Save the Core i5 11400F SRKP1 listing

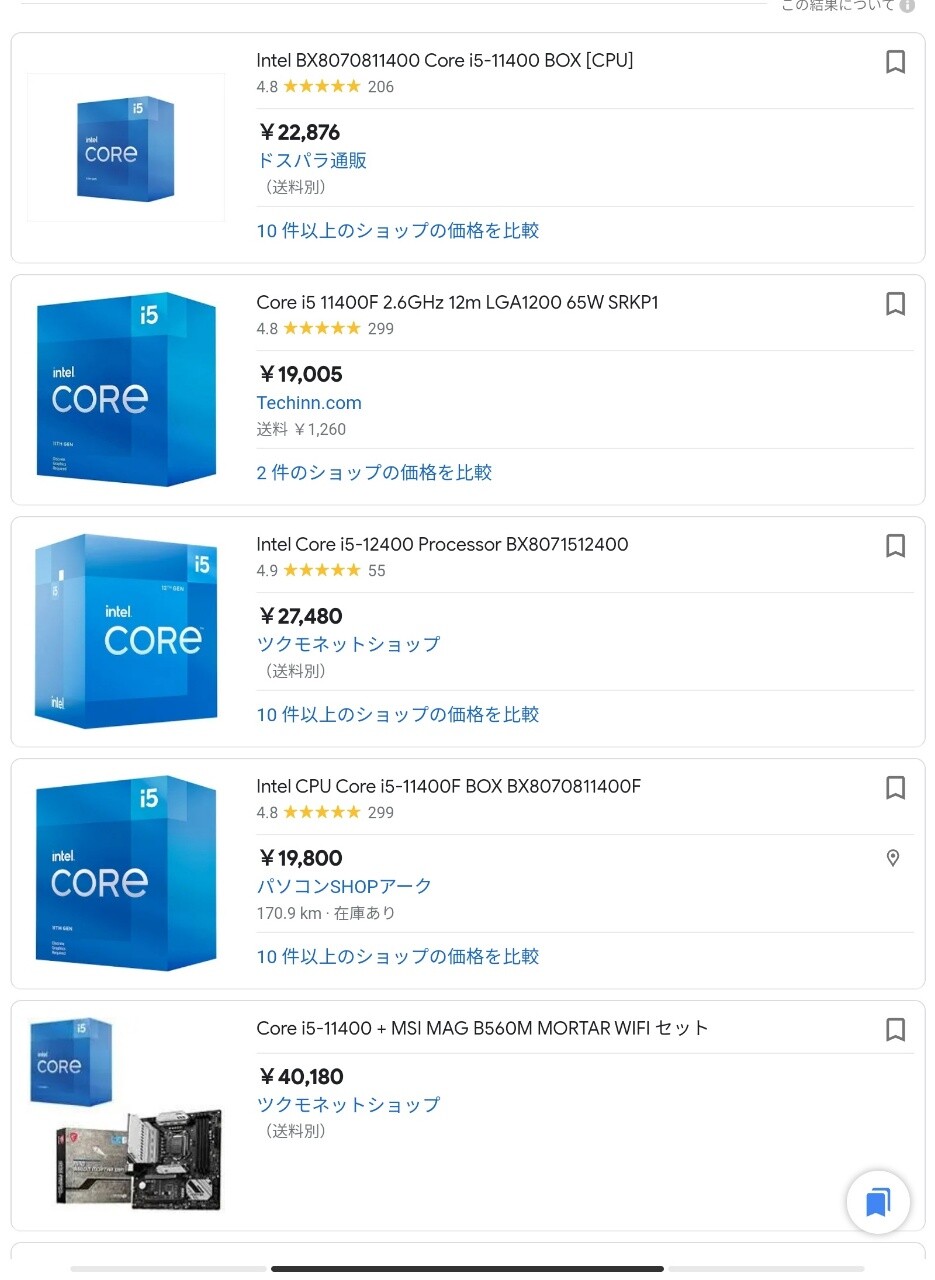895,304
